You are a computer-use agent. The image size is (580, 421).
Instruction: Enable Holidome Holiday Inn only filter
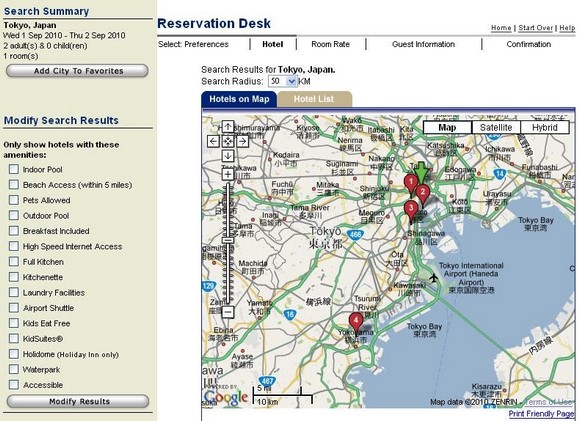(x=14, y=354)
